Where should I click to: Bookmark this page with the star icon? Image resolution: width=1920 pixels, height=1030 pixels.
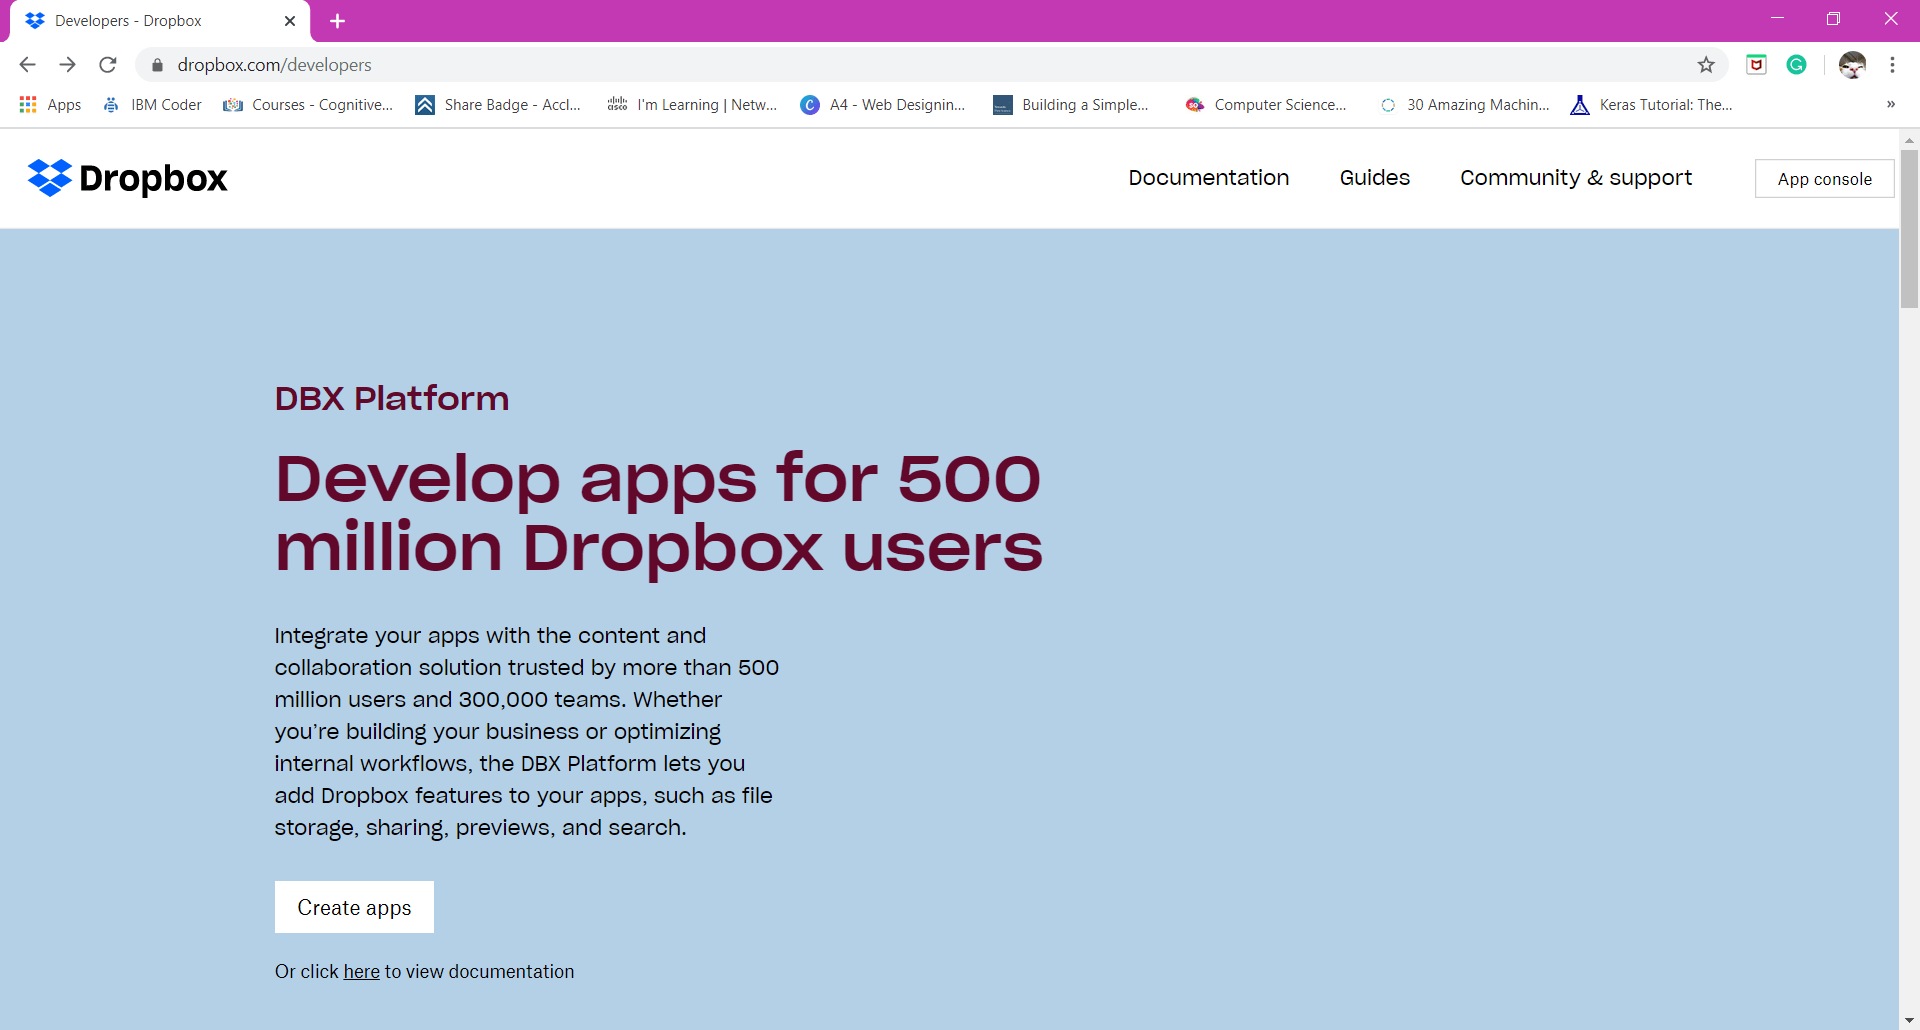pyautogui.click(x=1705, y=64)
